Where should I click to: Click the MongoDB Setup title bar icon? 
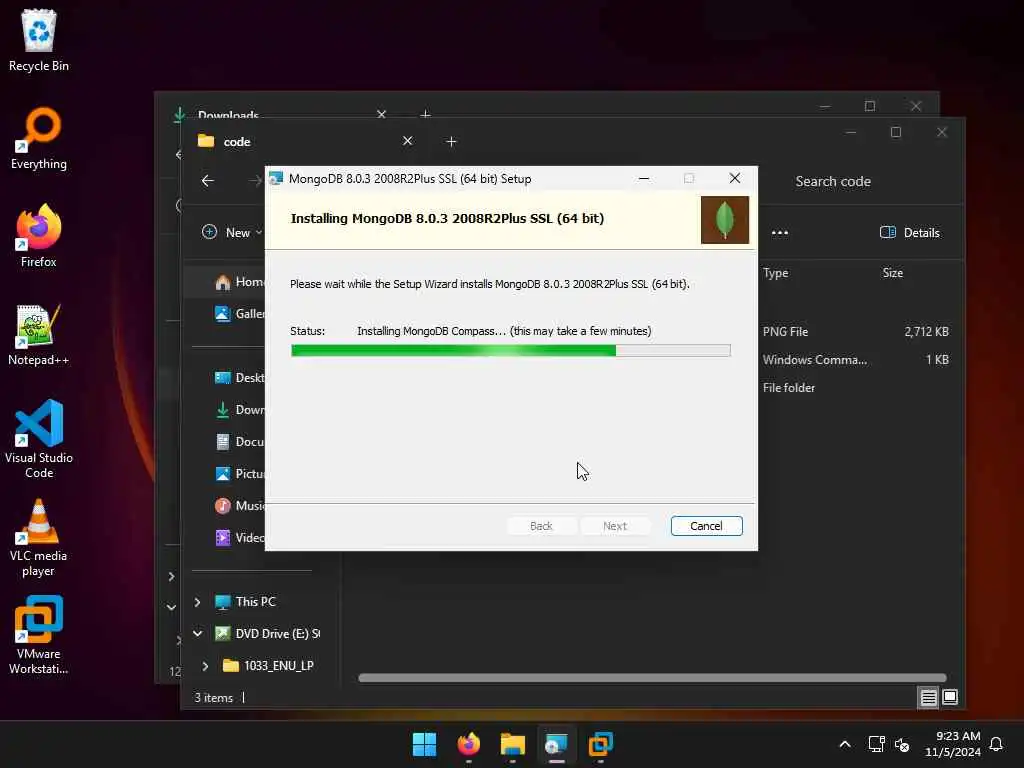pyautogui.click(x=276, y=179)
